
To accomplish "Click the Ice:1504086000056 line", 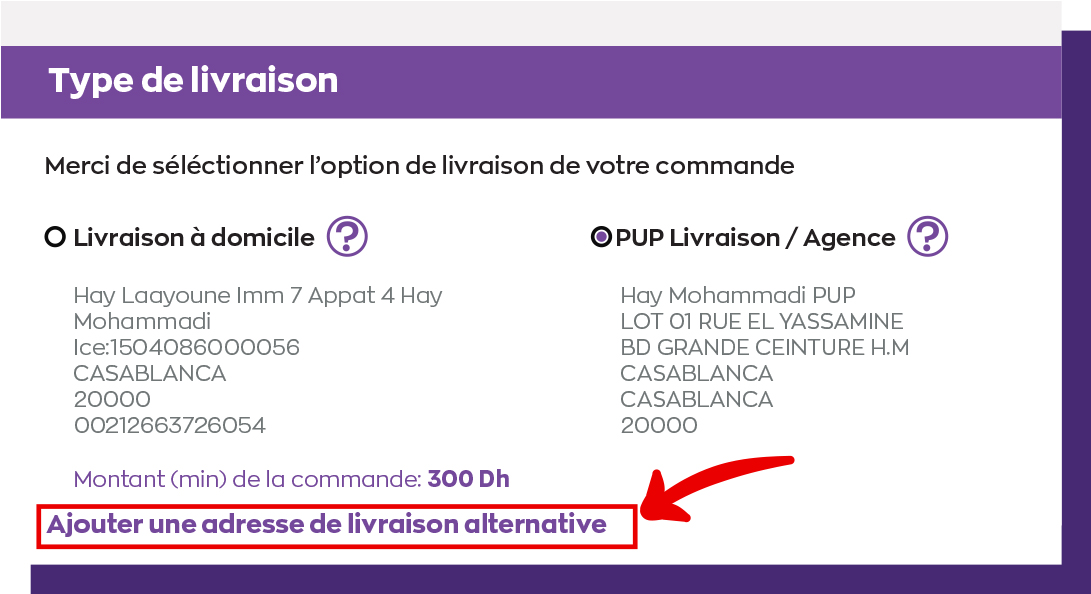I will [186, 347].
